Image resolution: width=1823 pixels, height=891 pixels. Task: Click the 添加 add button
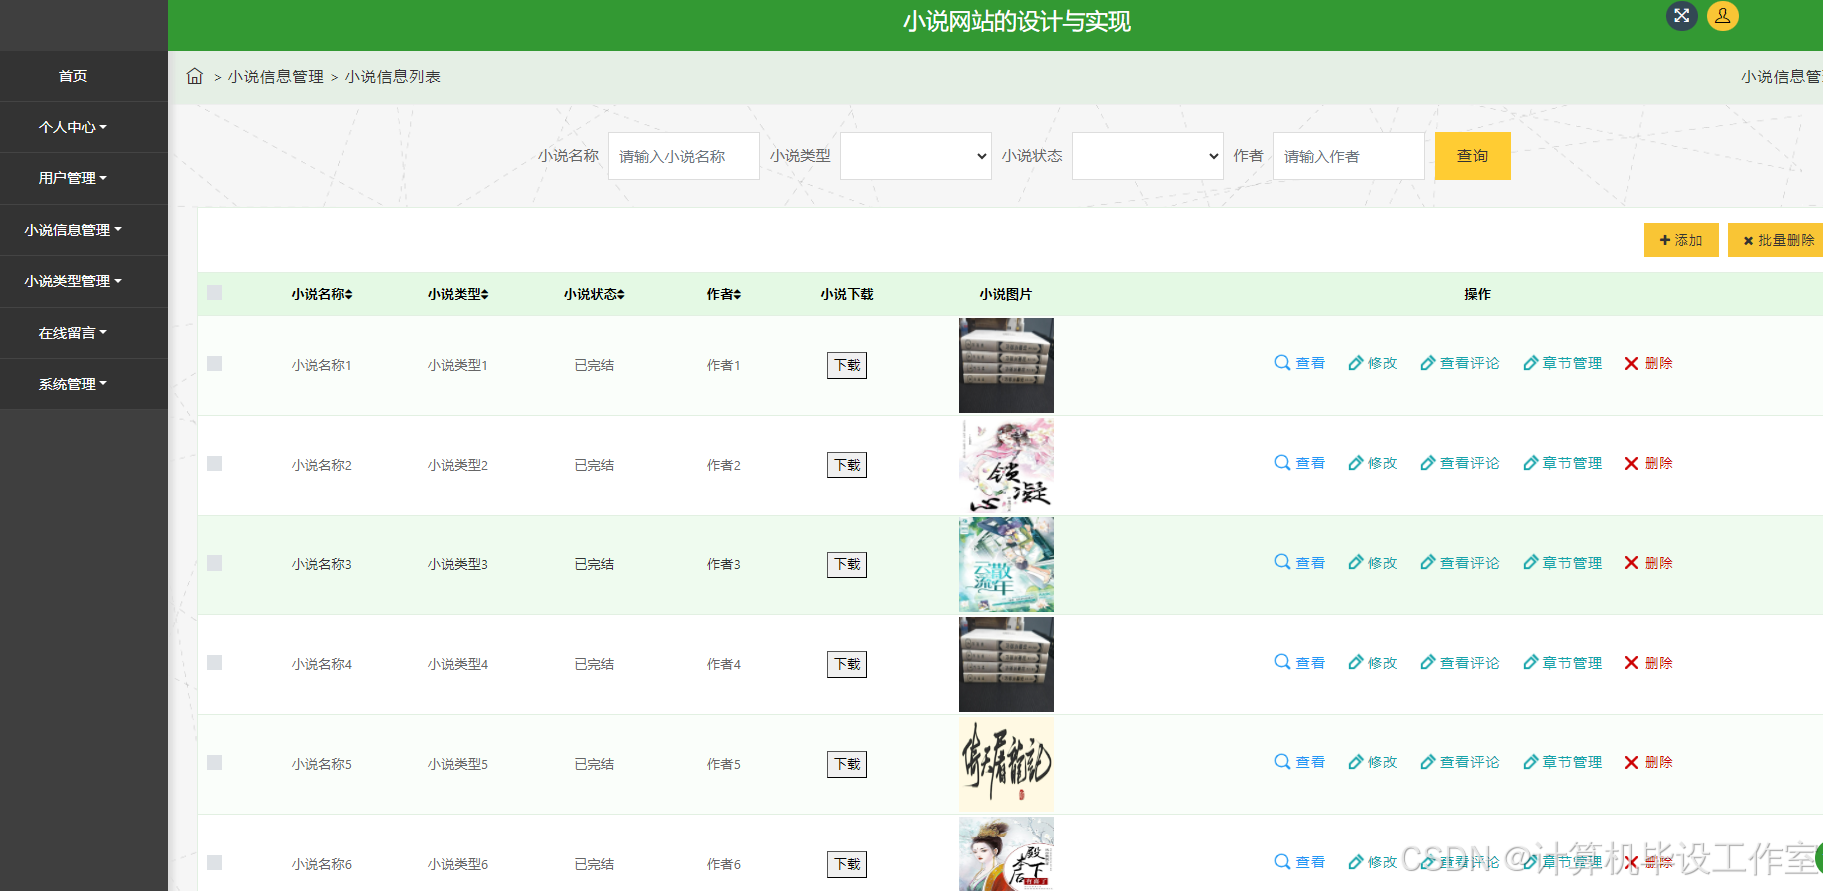pos(1681,240)
